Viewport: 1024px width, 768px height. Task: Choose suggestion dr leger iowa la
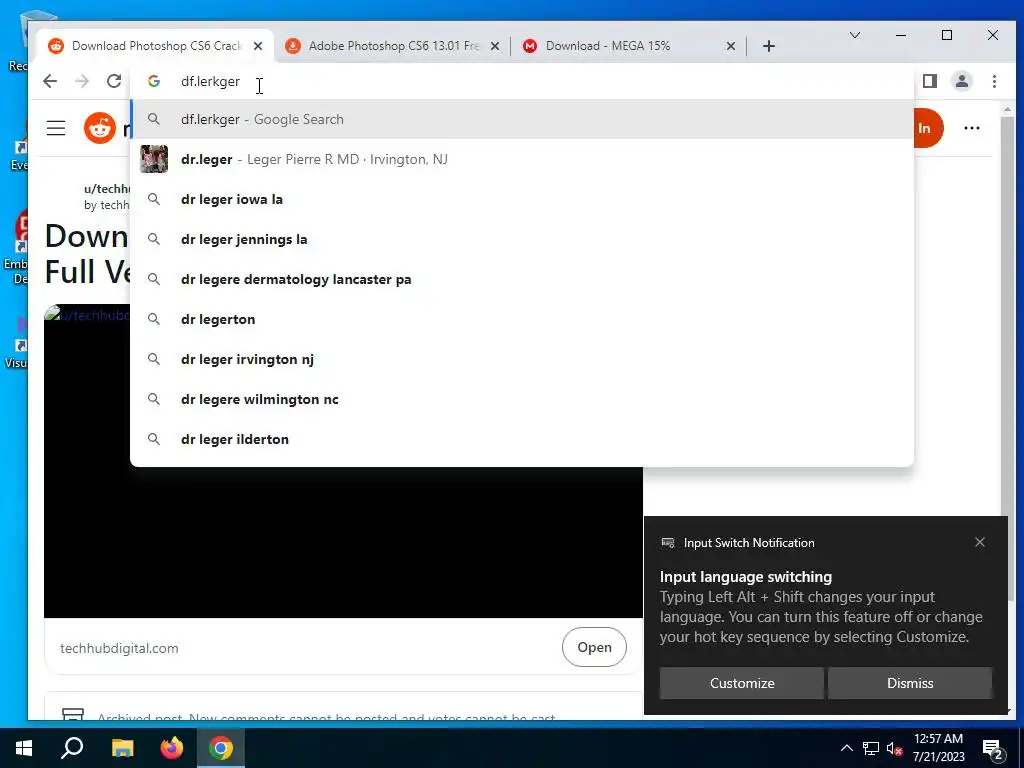[x=522, y=199]
